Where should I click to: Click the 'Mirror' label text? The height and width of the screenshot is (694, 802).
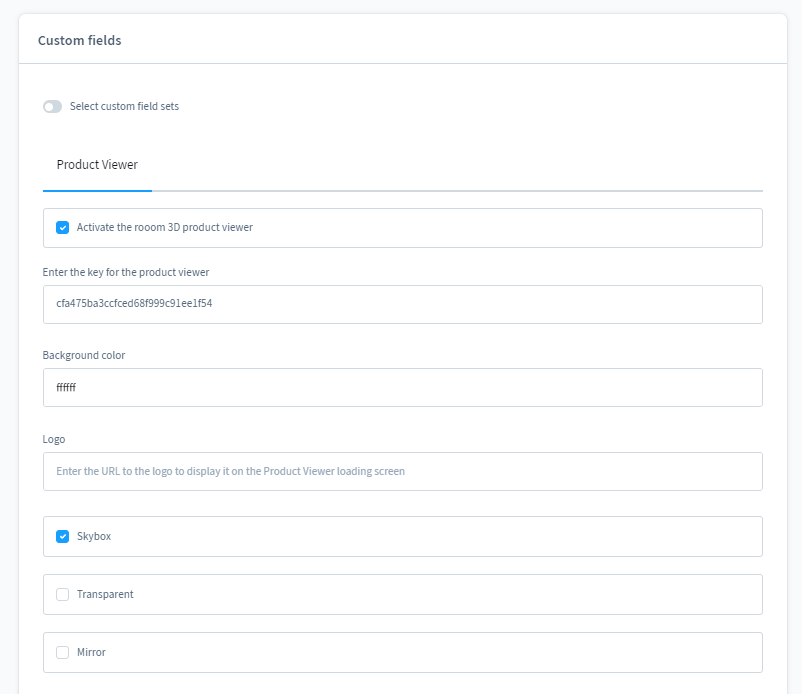pyautogui.click(x=91, y=652)
